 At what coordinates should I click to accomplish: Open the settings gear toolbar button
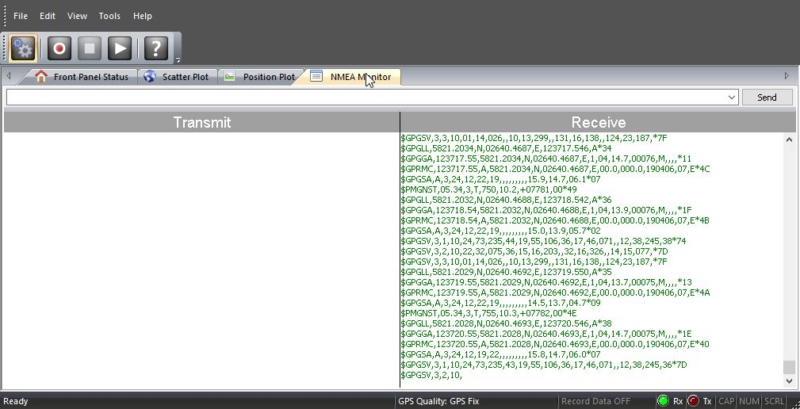[24, 47]
